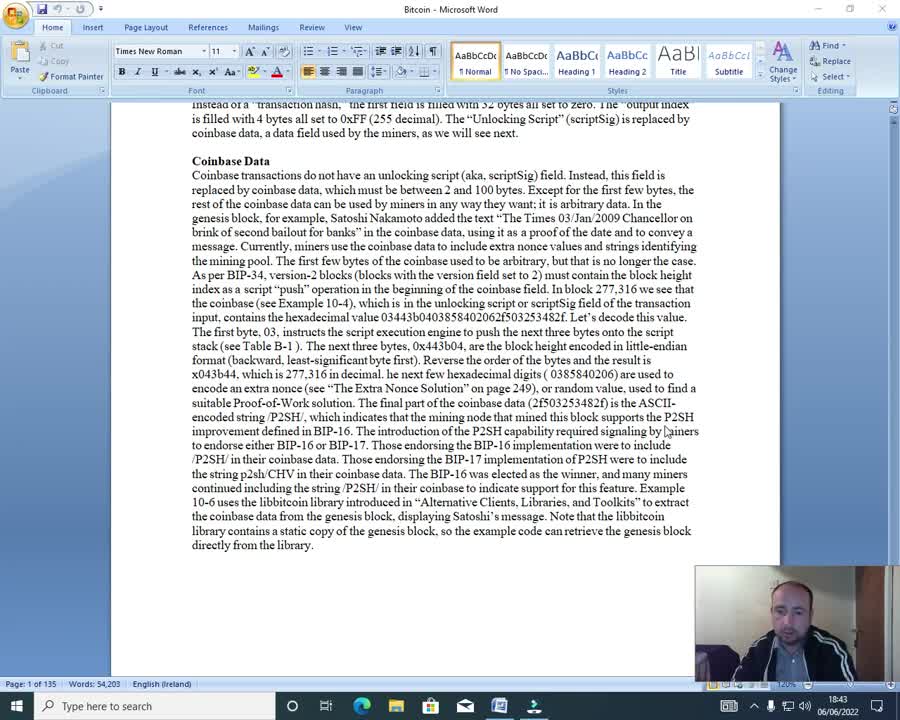Expand Paragraph dialog launcher

click(x=437, y=91)
